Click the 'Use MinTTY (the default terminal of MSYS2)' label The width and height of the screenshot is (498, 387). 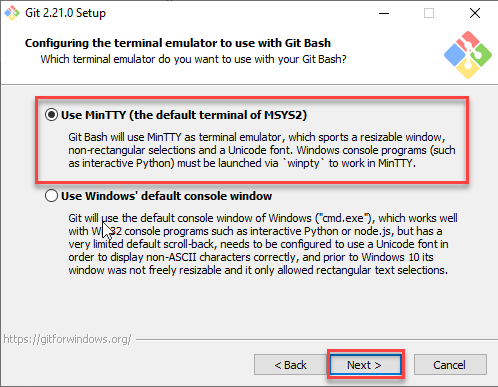point(184,115)
